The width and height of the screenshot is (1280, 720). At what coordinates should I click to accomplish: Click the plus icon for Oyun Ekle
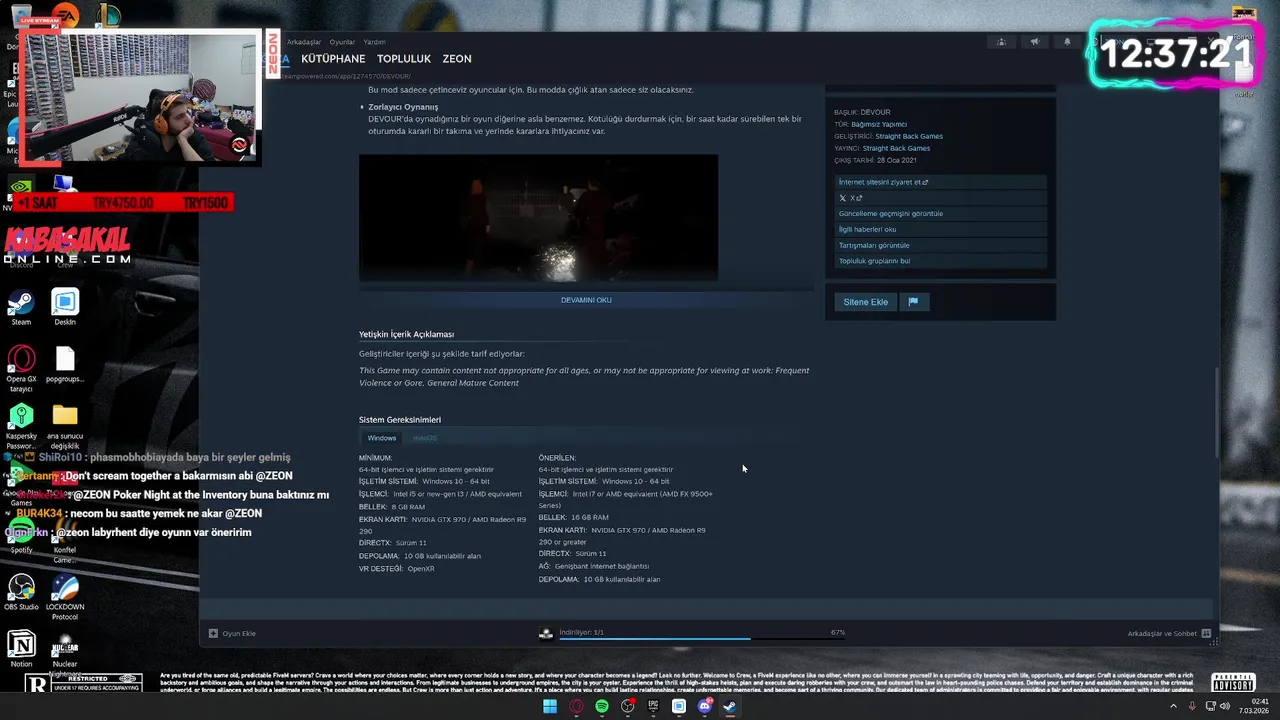[213, 633]
